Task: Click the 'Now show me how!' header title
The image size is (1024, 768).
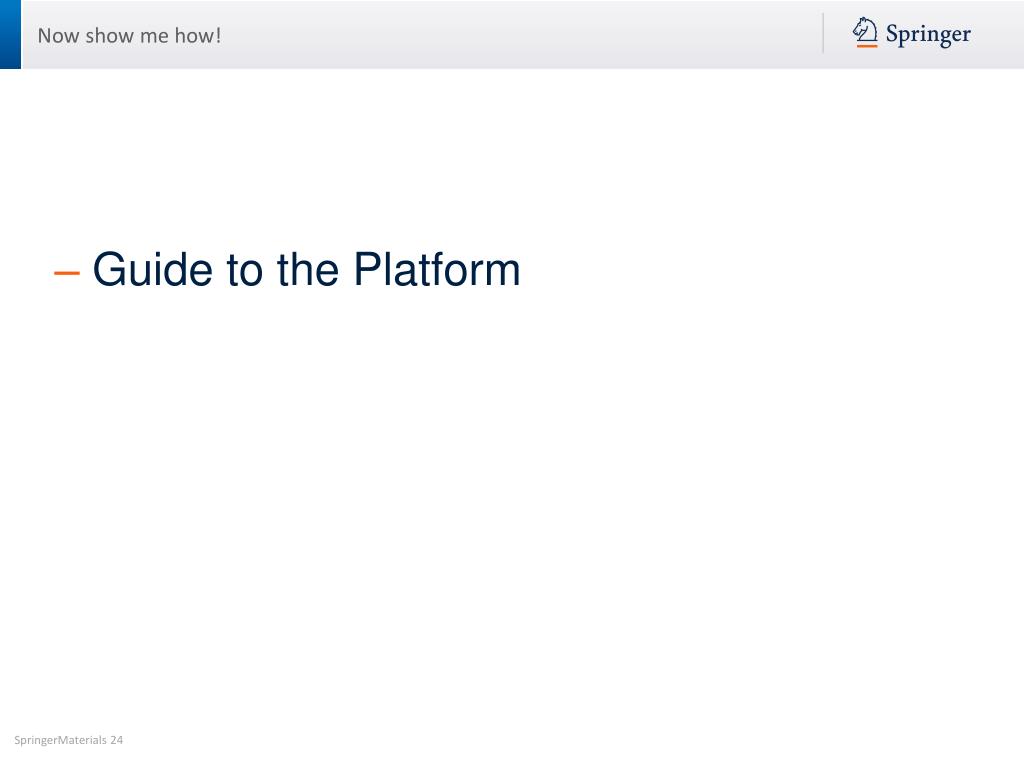Action: pos(129,35)
